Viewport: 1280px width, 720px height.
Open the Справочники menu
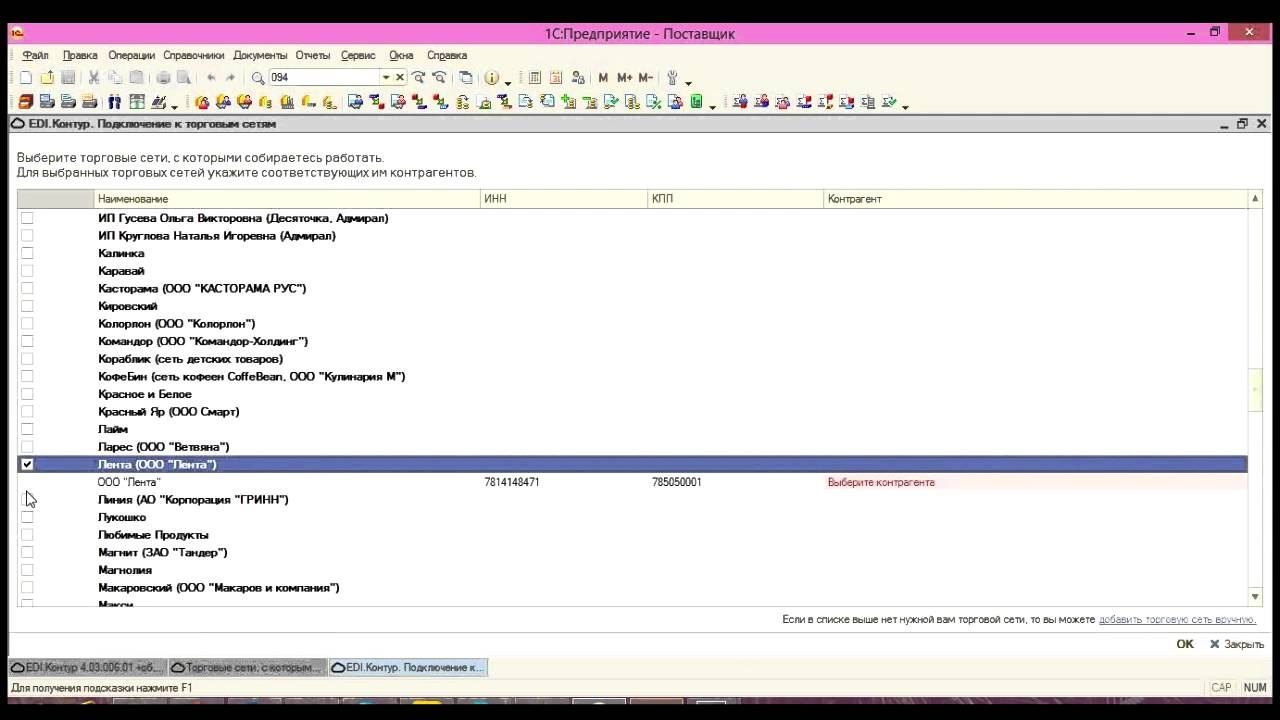click(193, 55)
